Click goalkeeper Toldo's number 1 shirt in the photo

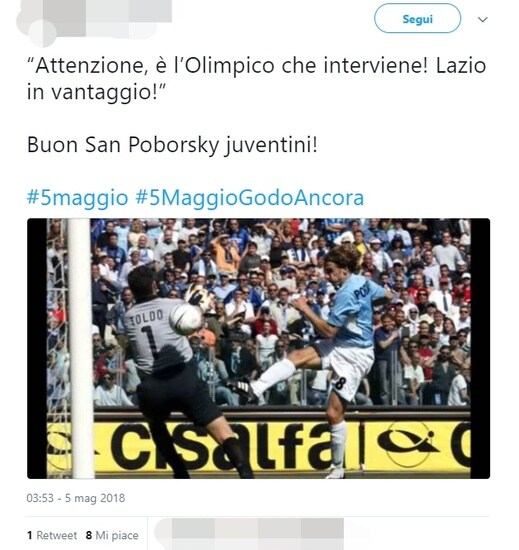[x=156, y=337]
